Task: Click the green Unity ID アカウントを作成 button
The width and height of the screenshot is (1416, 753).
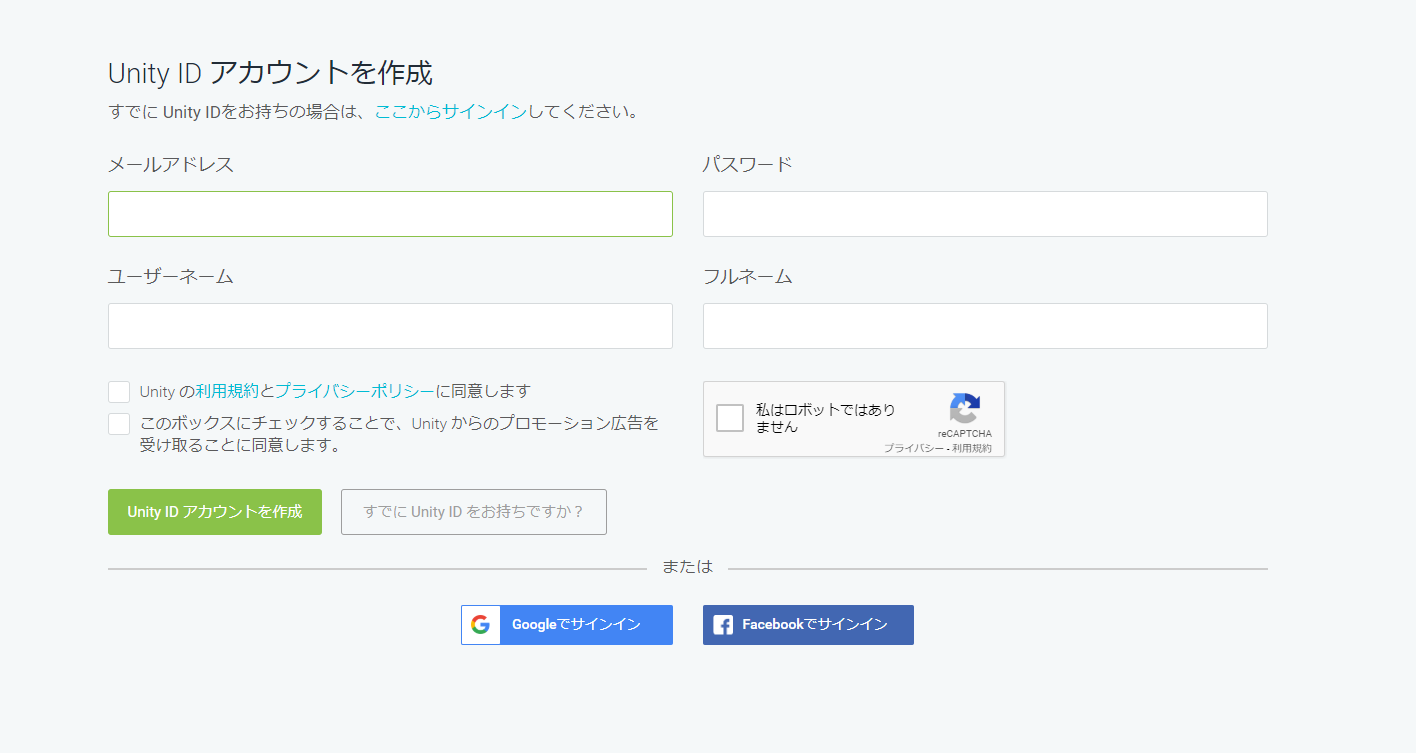Action: 215,512
